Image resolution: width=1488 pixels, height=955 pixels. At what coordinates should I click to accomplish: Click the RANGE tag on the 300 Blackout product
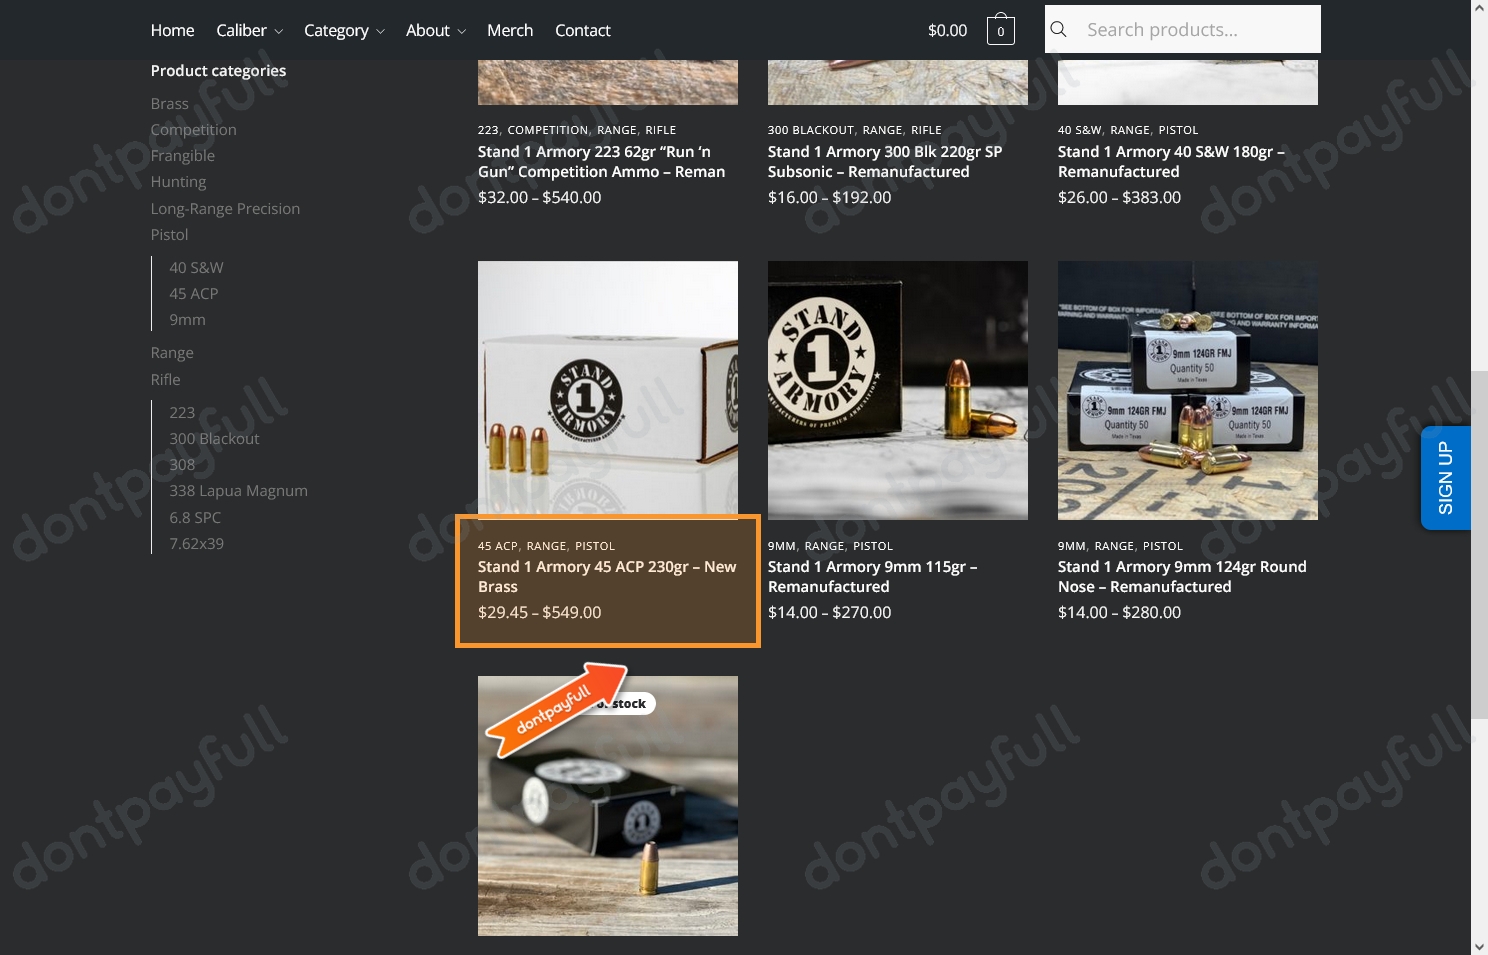point(882,129)
